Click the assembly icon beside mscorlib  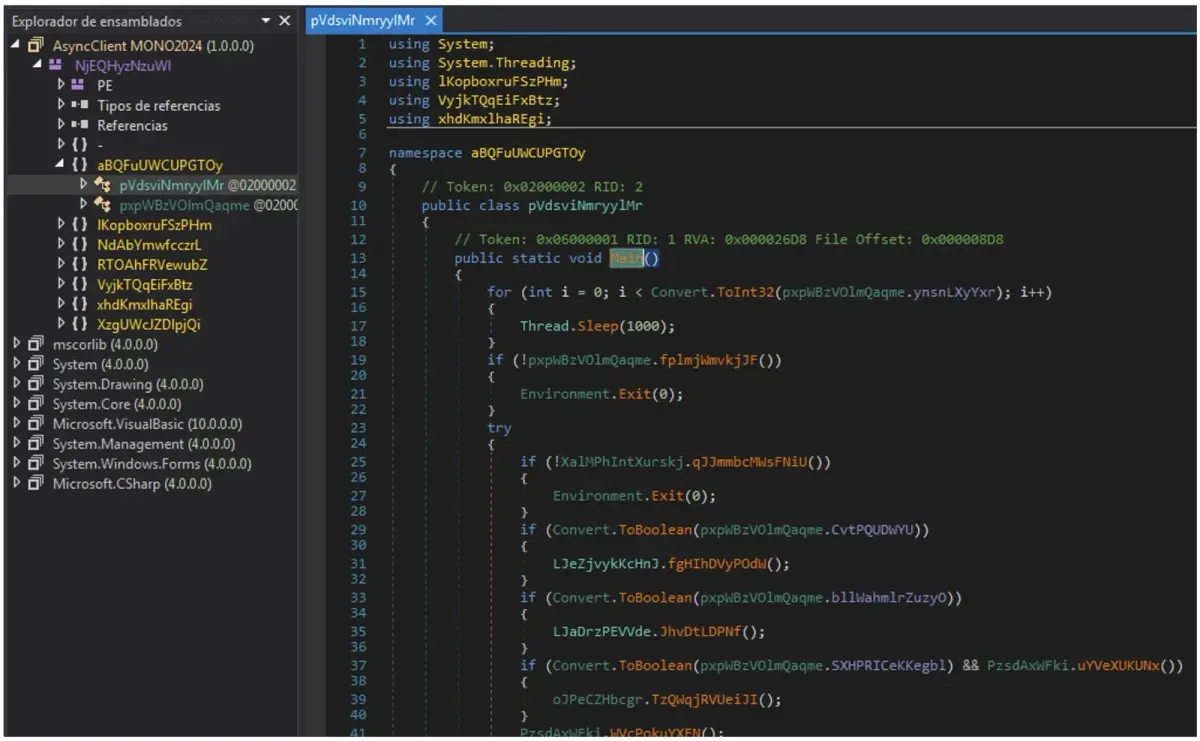[37, 344]
